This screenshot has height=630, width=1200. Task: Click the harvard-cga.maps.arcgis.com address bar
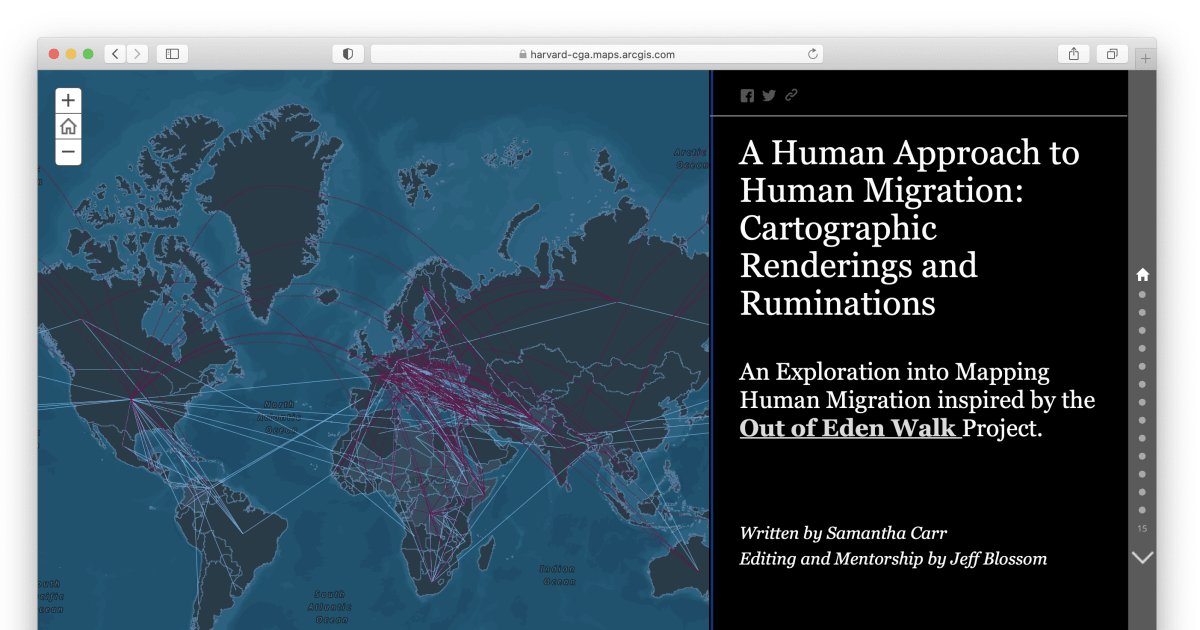(597, 54)
